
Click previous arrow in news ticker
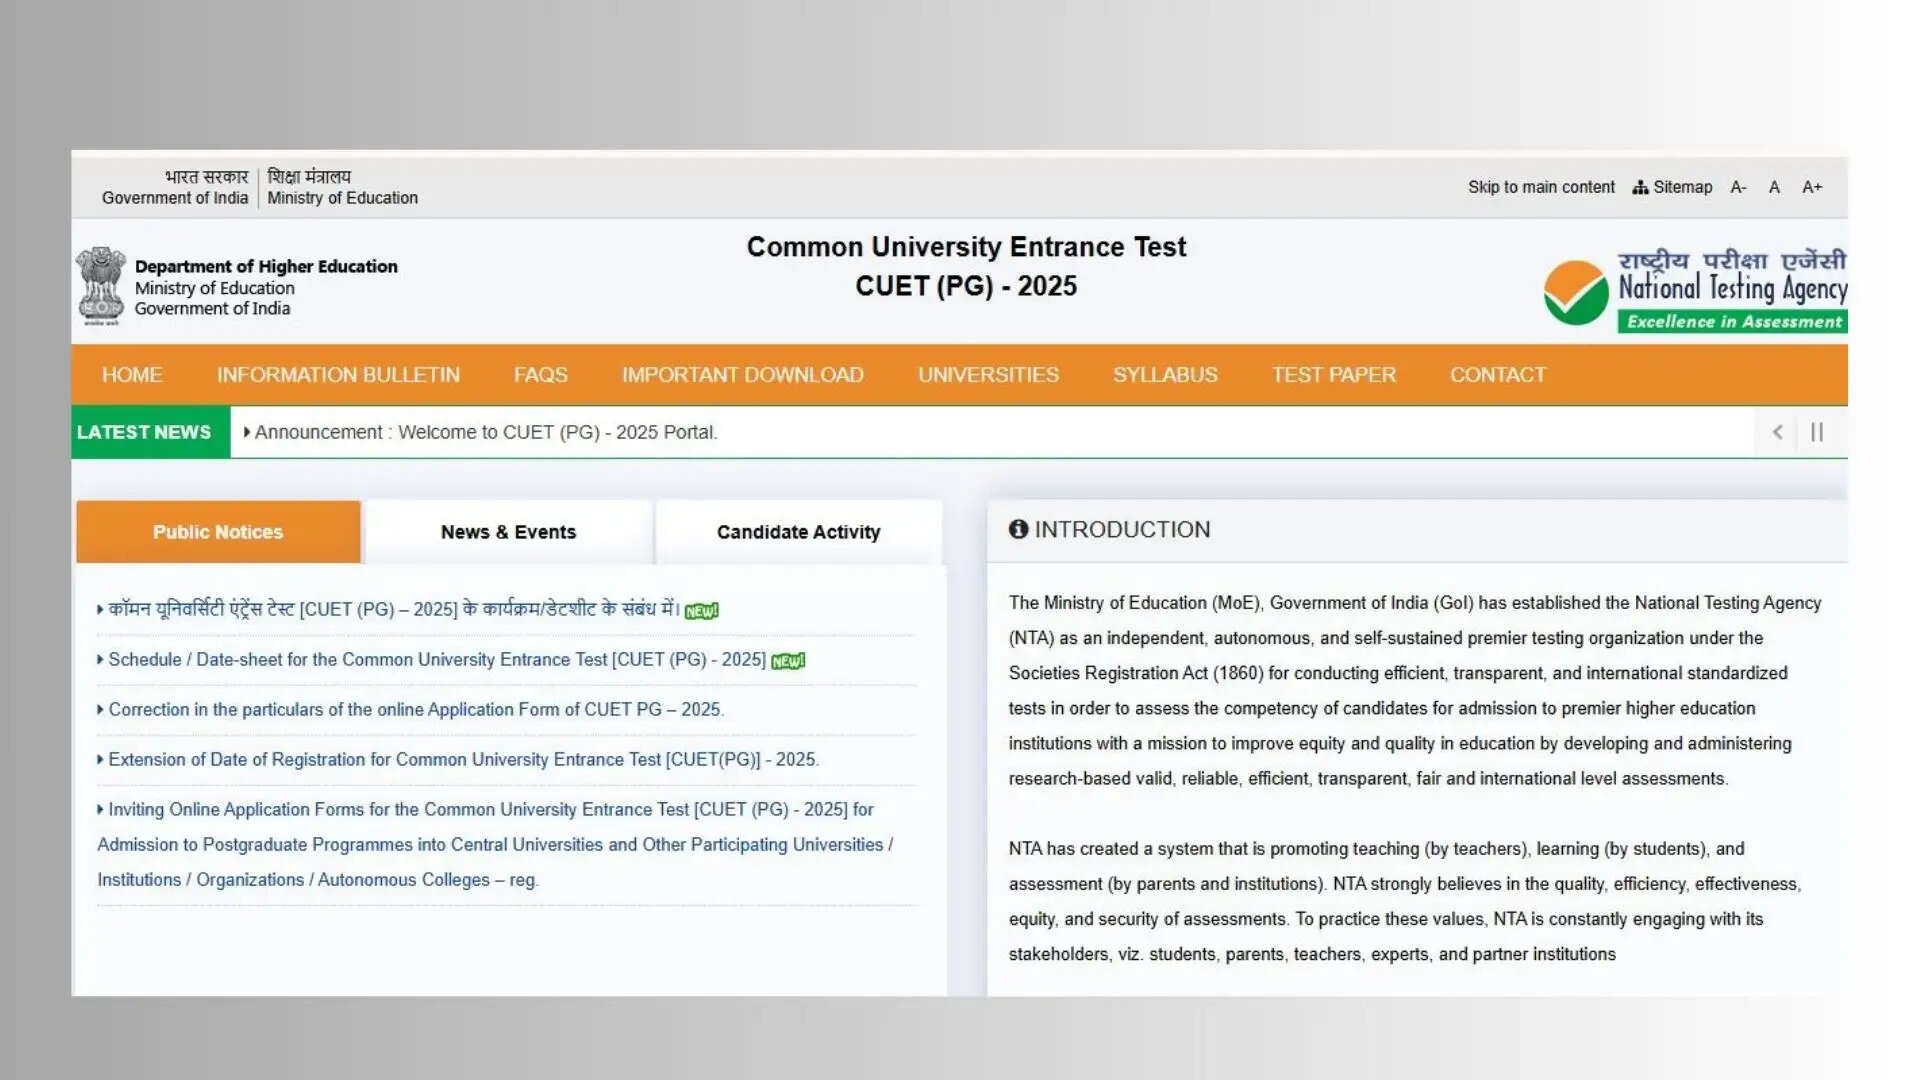1777,432
